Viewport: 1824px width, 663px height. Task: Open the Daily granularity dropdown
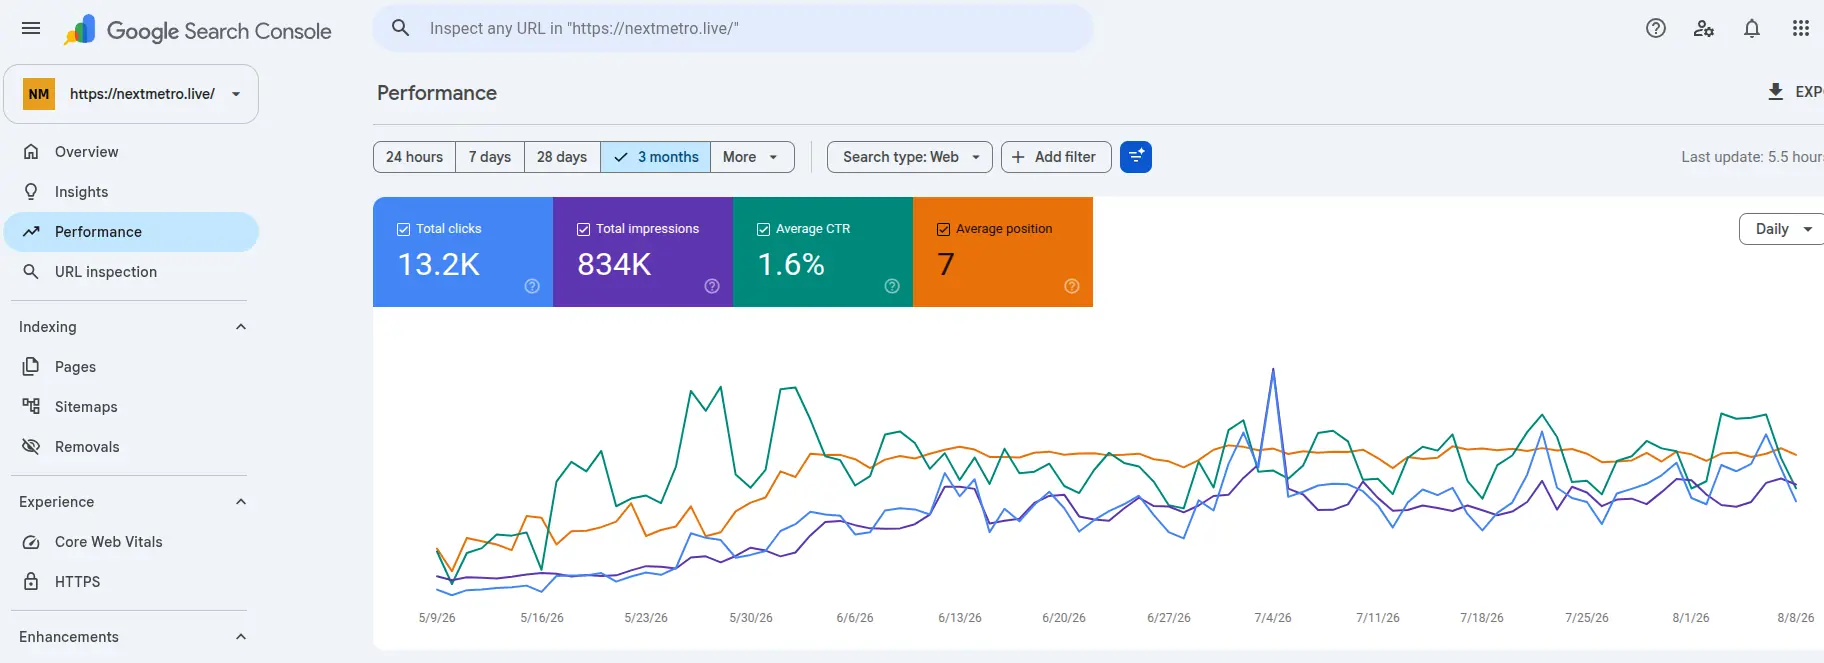(x=1783, y=229)
